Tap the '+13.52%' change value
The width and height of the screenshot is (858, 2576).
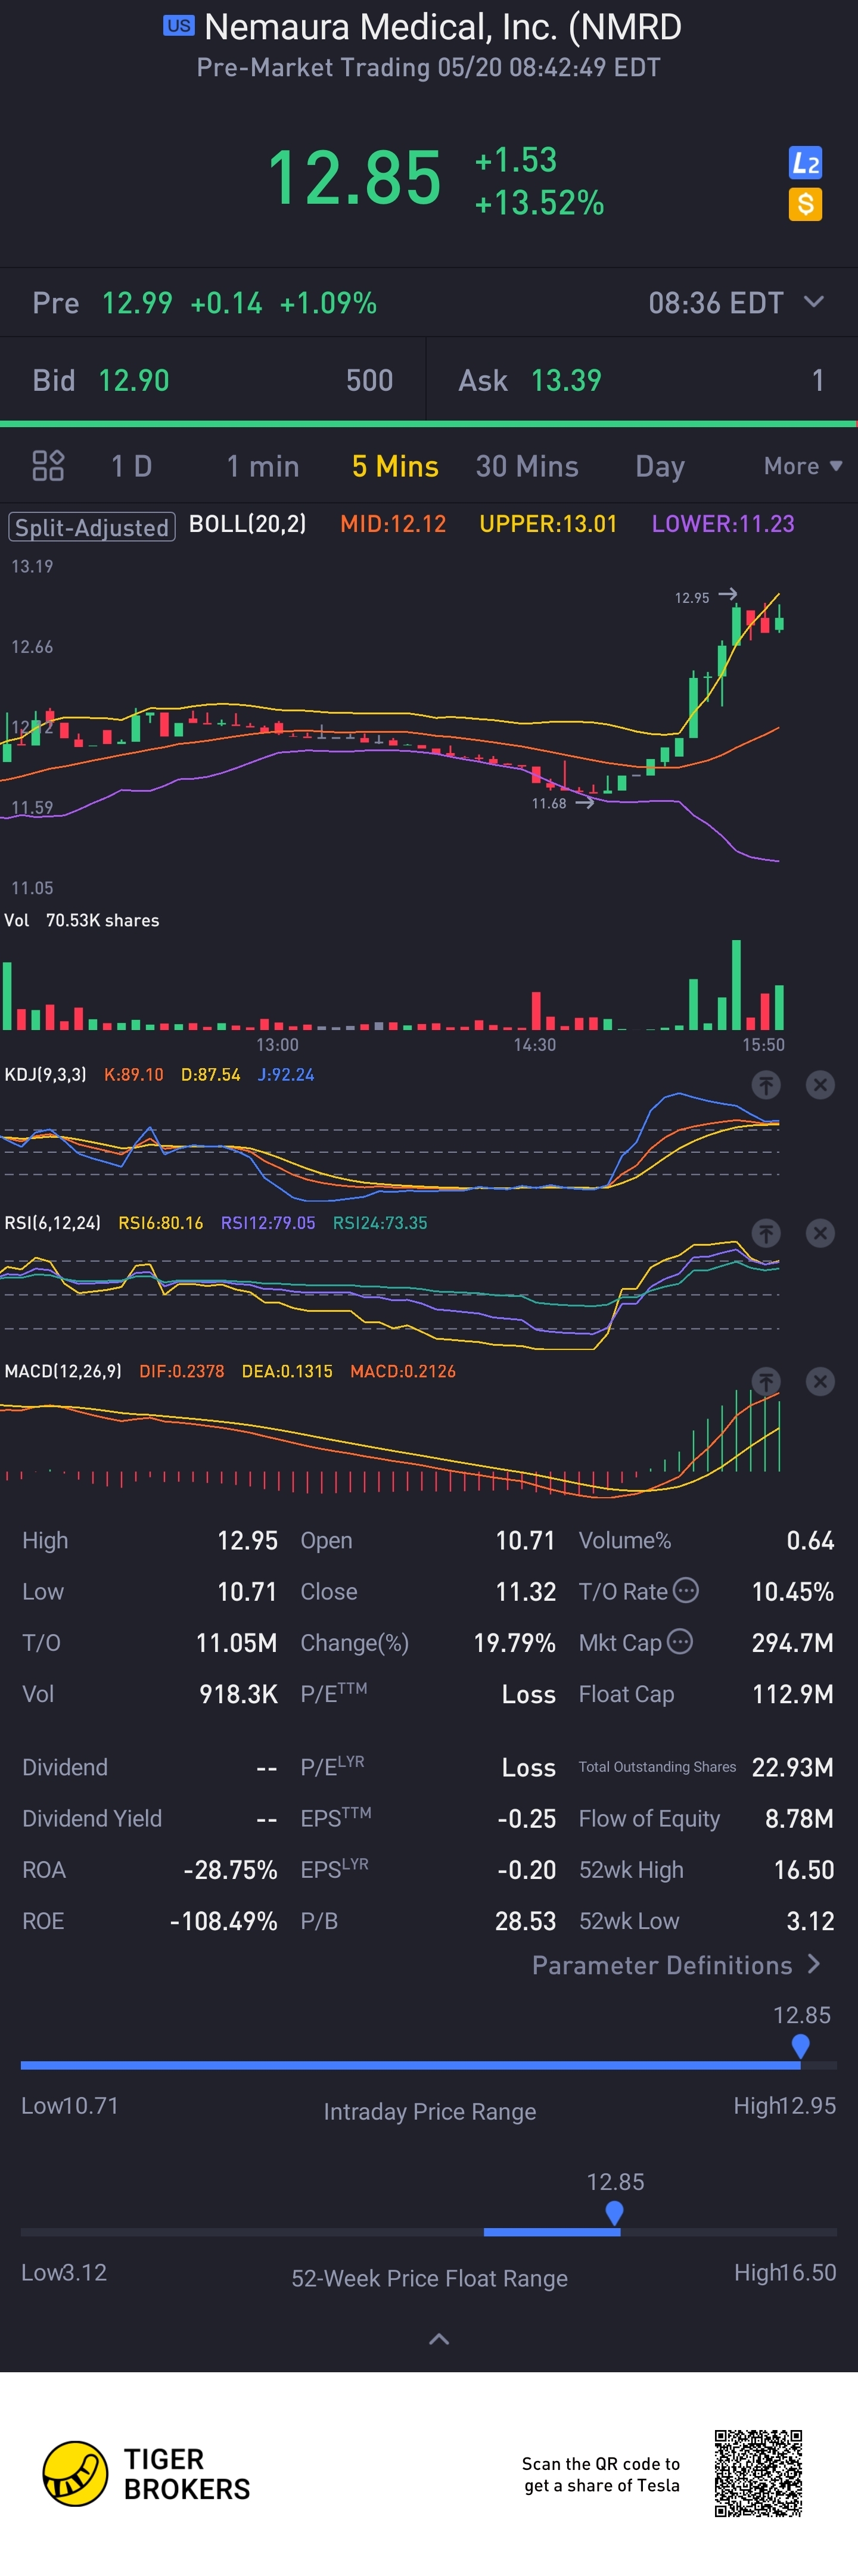click(x=539, y=203)
